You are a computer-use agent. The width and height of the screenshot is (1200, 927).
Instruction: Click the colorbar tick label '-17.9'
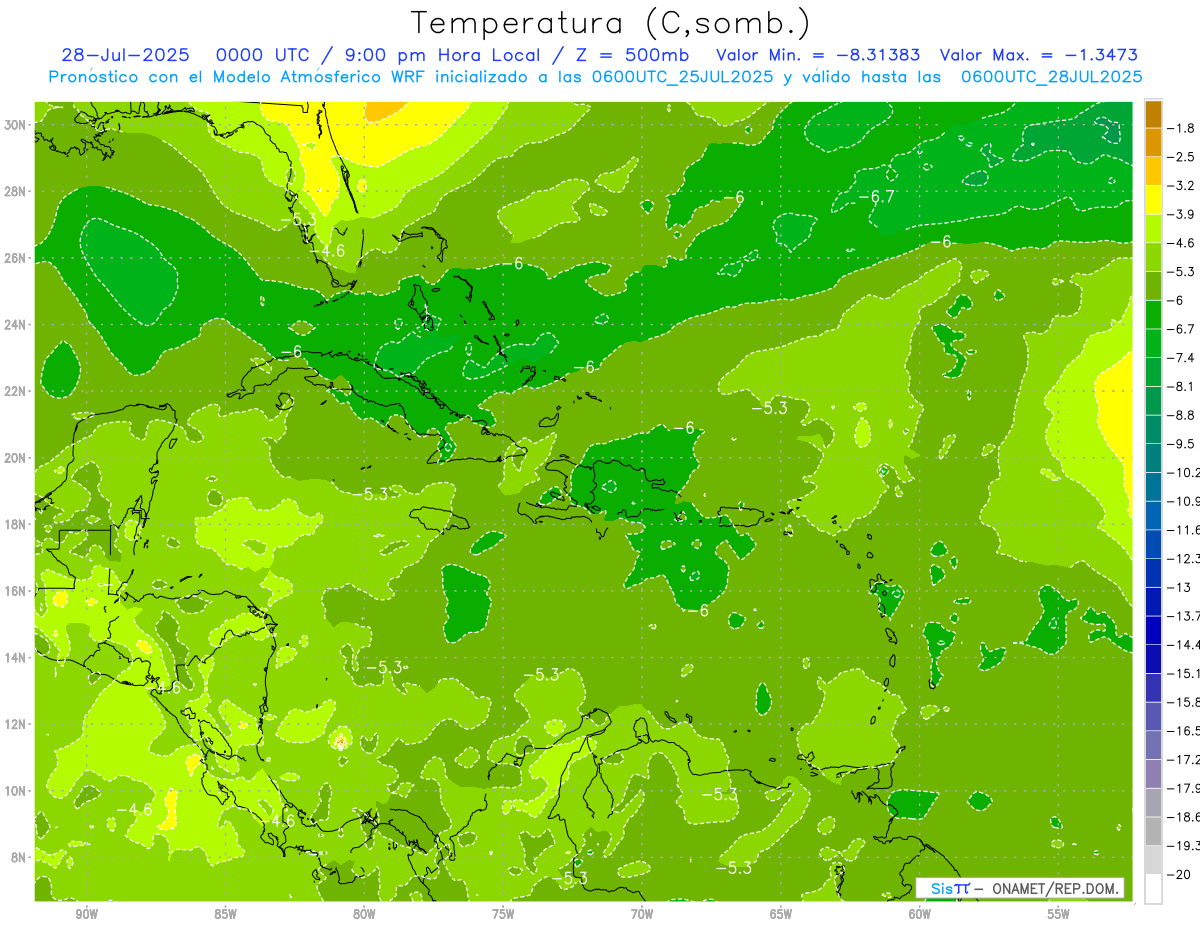coord(1185,788)
